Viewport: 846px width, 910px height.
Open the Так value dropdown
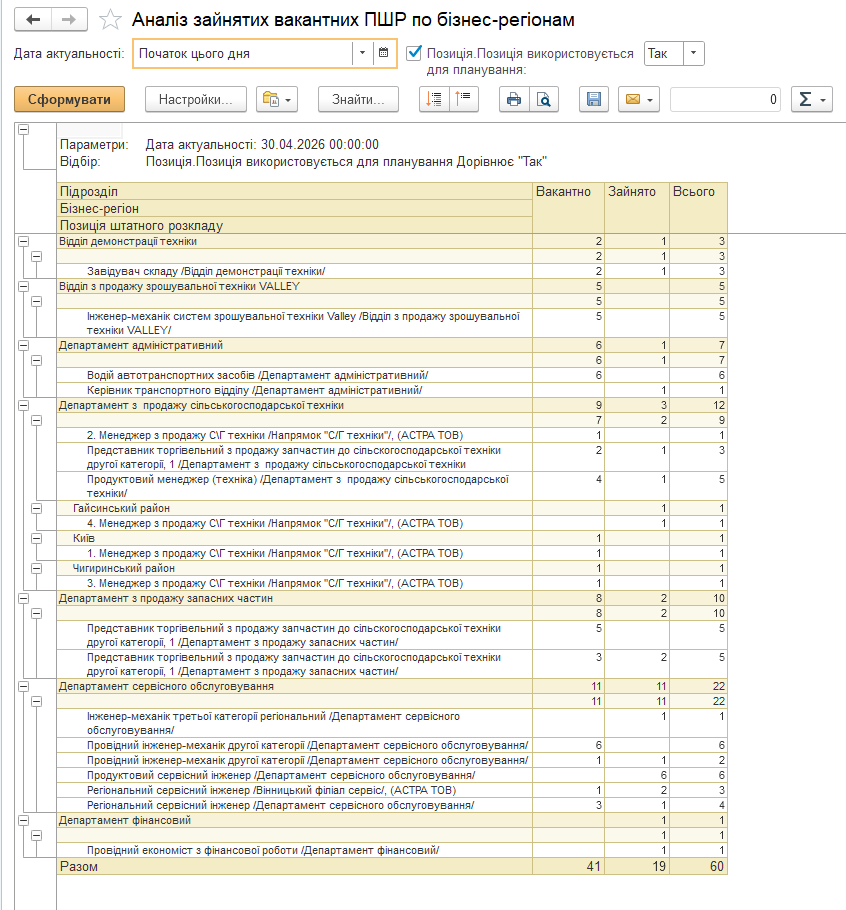click(x=695, y=53)
